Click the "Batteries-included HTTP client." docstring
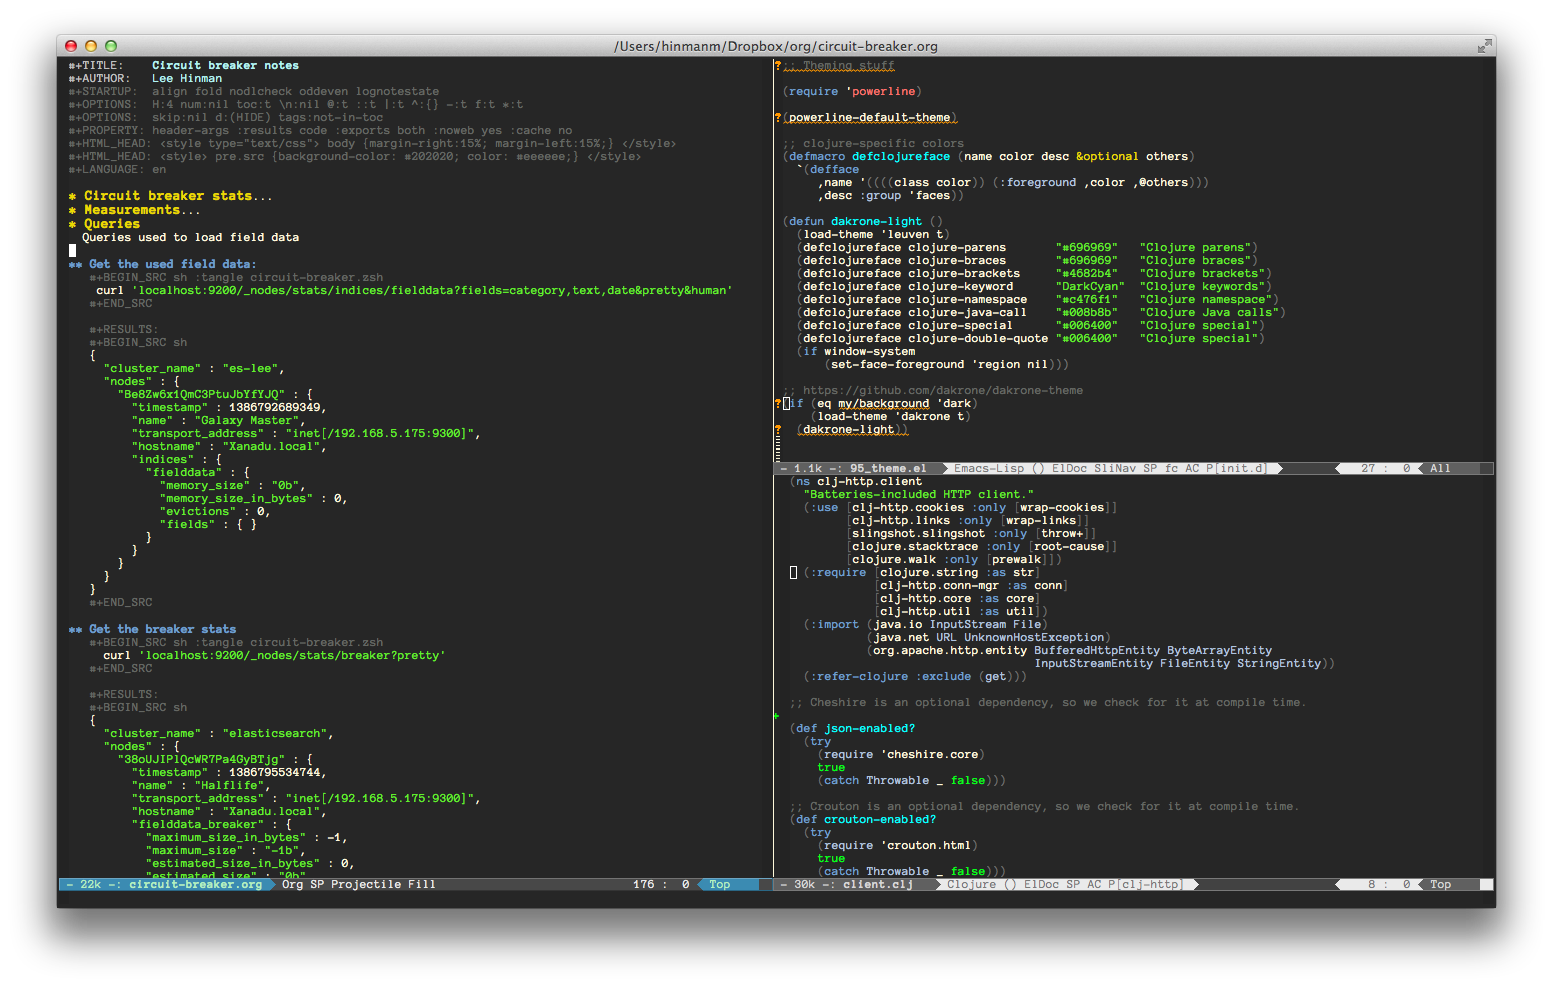This screenshot has width=1553, height=987. tap(919, 495)
